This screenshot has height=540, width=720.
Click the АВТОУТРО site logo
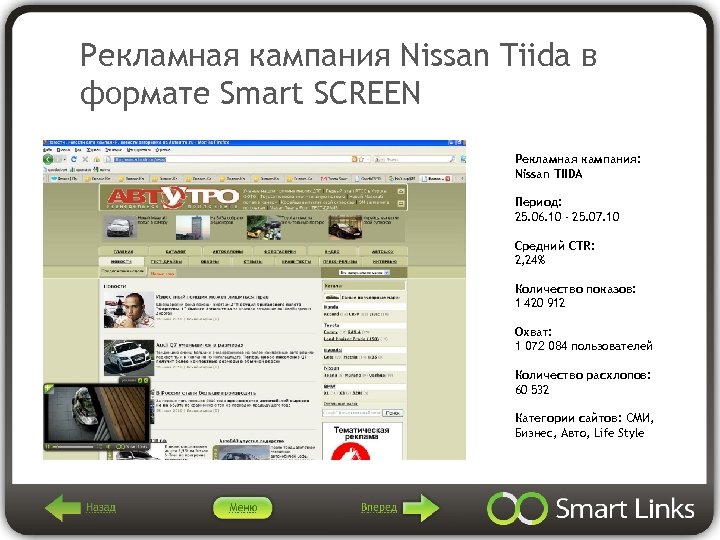173,198
